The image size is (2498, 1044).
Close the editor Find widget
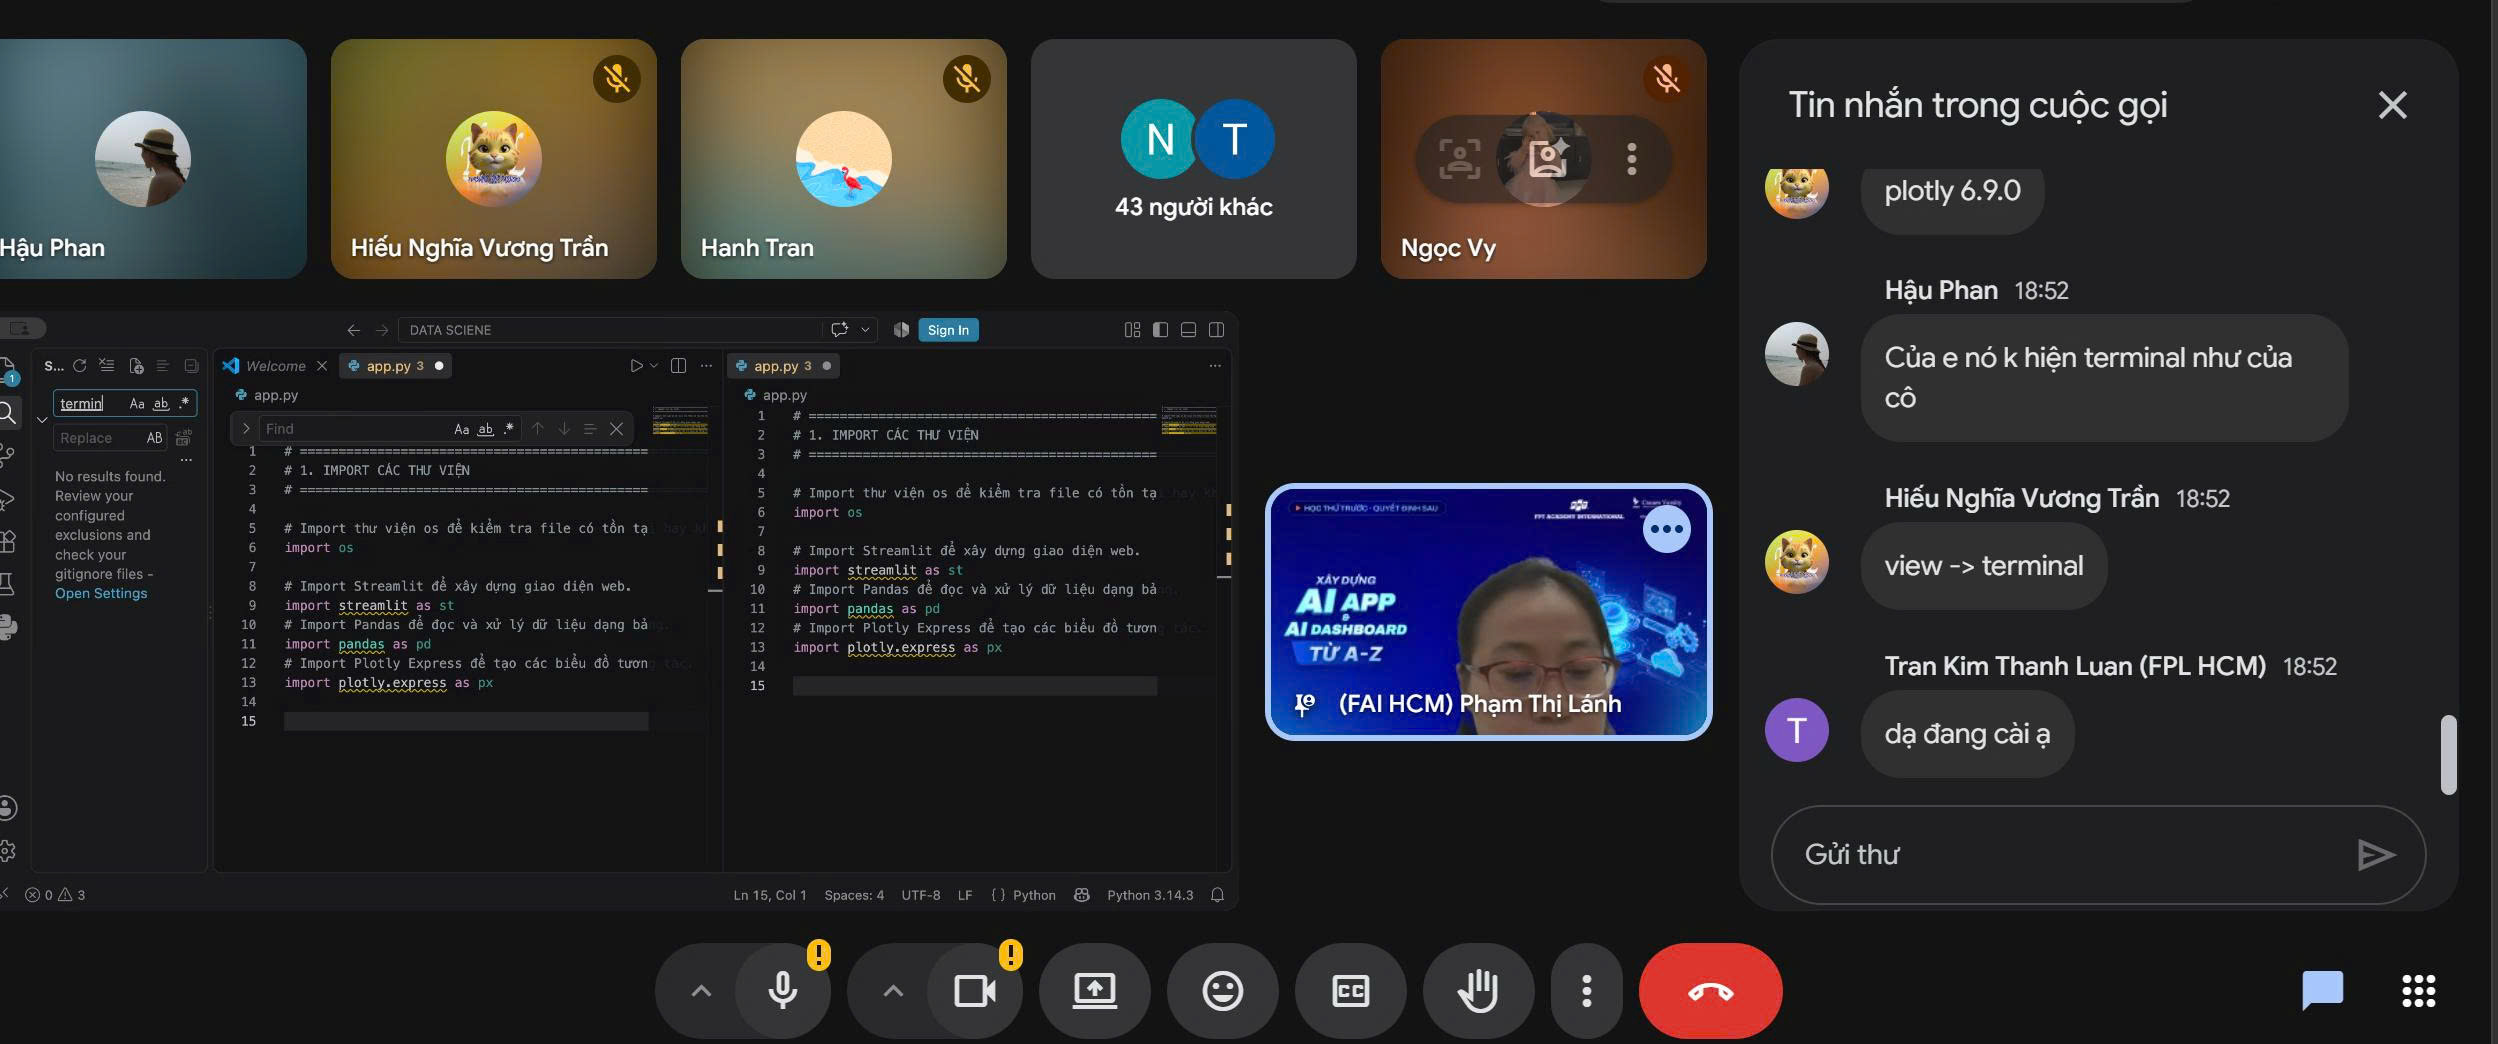[x=617, y=429]
